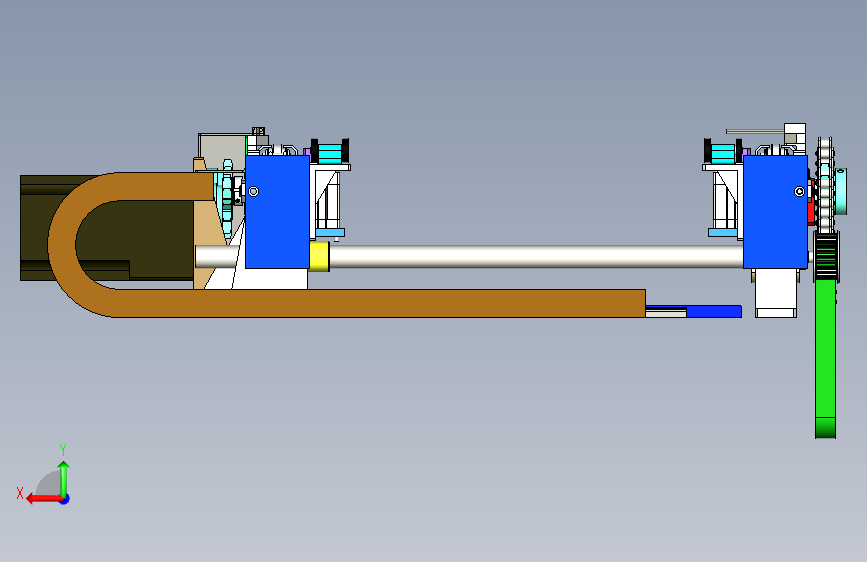Select the long gray horizontal shaft
Screen dimensions: 867x562
[536, 257]
